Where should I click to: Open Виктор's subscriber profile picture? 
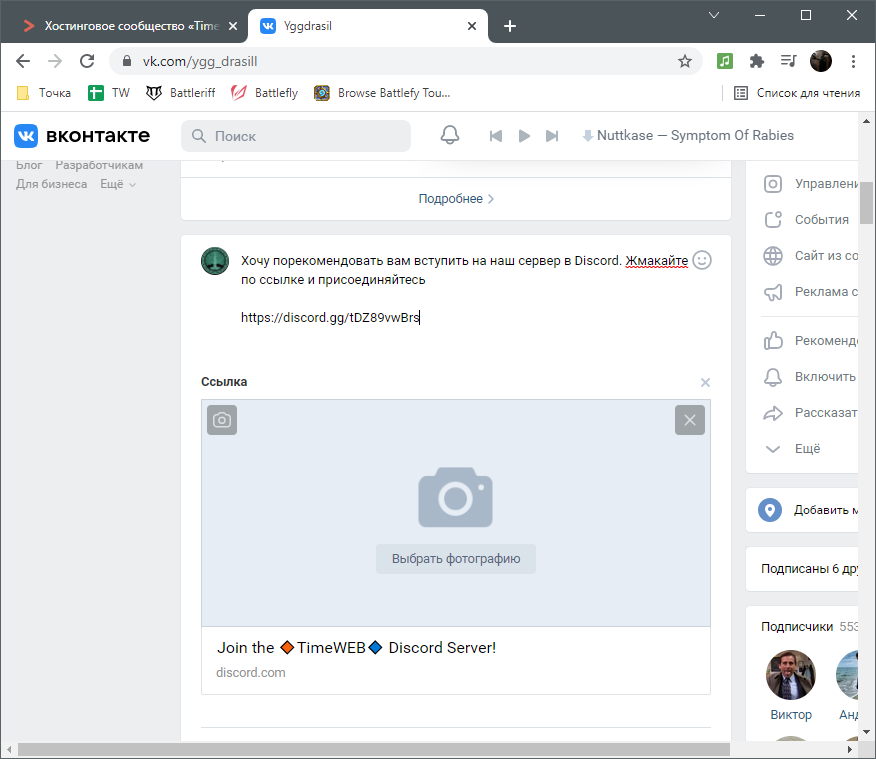click(x=790, y=675)
